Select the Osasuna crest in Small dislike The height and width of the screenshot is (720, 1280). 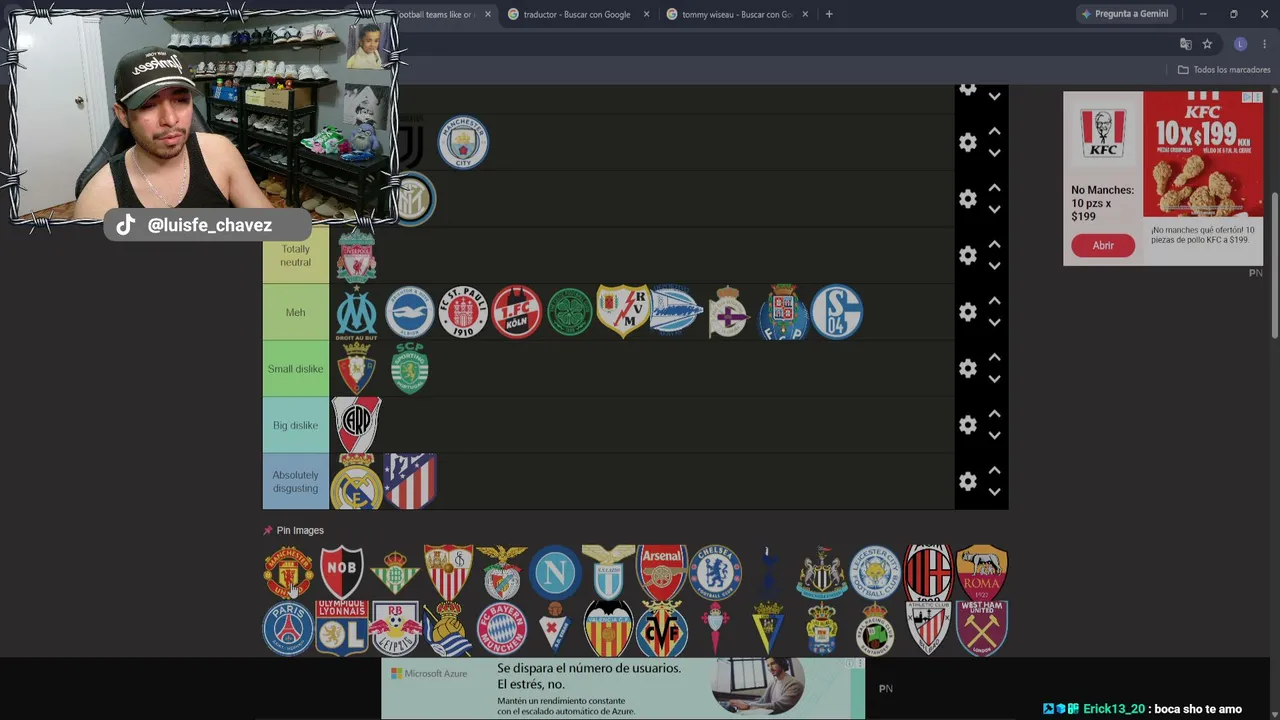point(356,368)
